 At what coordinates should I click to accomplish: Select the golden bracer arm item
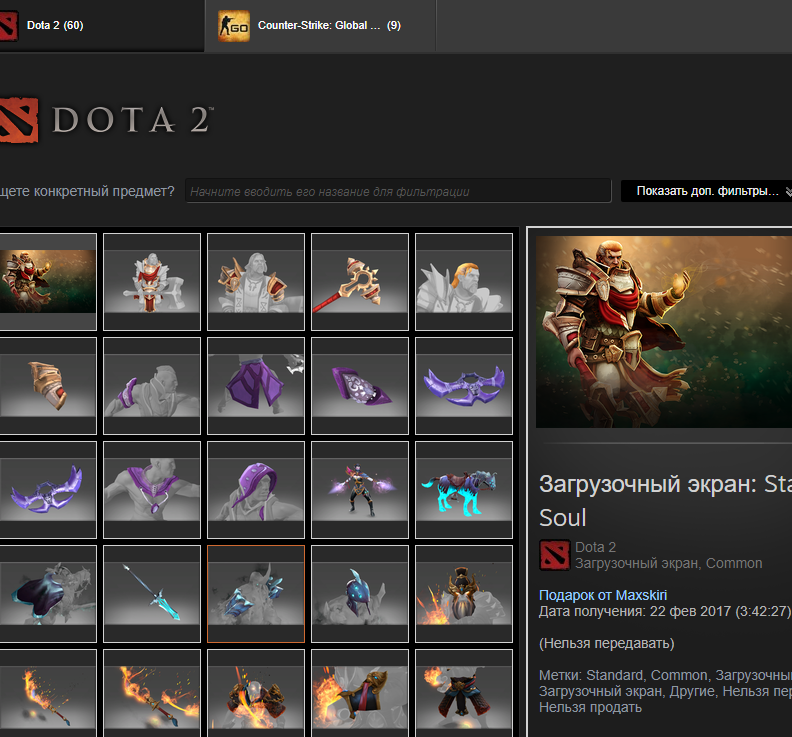(x=47, y=386)
